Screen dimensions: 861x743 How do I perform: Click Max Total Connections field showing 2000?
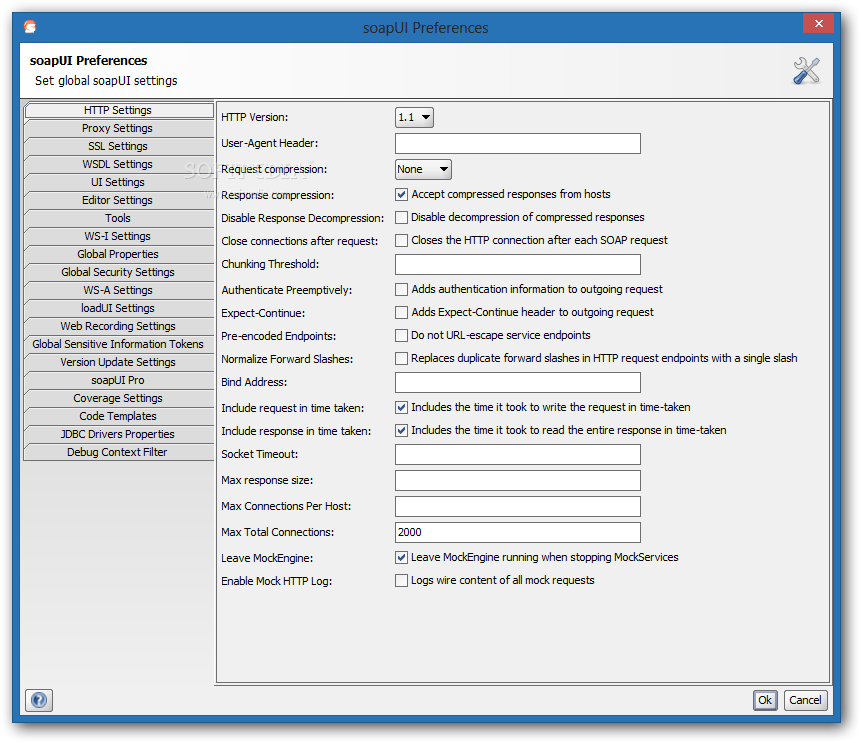pyautogui.click(x=517, y=532)
